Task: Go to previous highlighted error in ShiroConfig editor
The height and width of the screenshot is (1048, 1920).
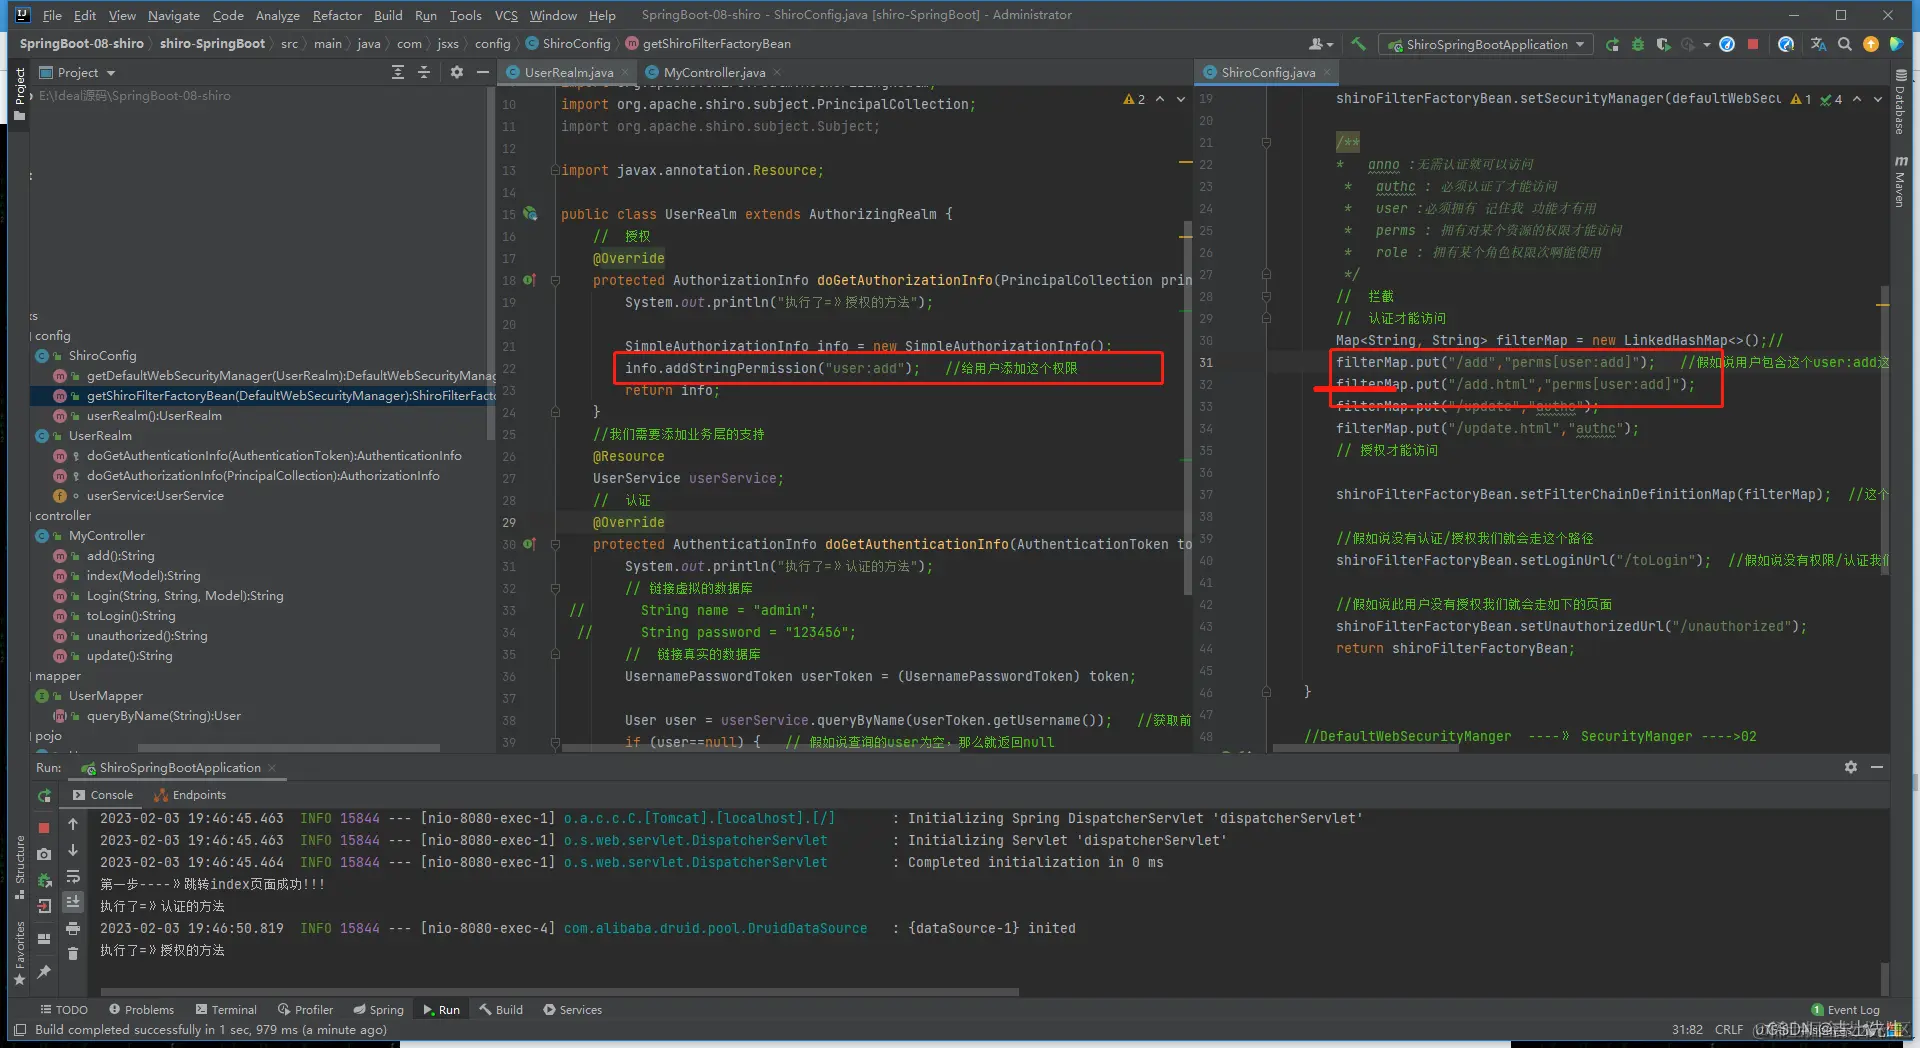Action: click(1857, 99)
